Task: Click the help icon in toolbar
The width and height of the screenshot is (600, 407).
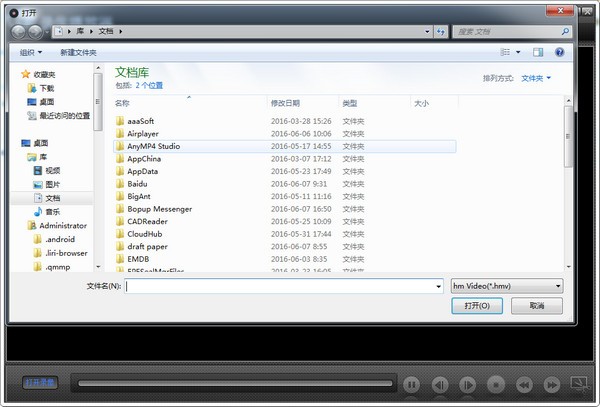Action: pyautogui.click(x=561, y=52)
